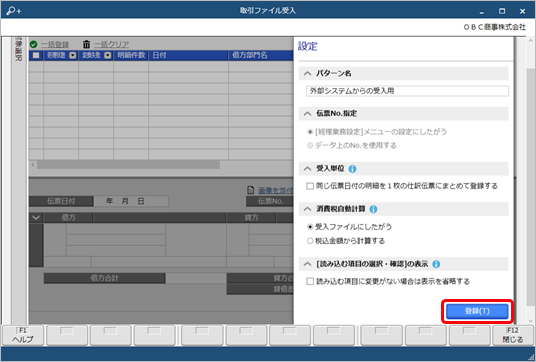
Task: Click the 明細件数 column header
Action: point(131,55)
